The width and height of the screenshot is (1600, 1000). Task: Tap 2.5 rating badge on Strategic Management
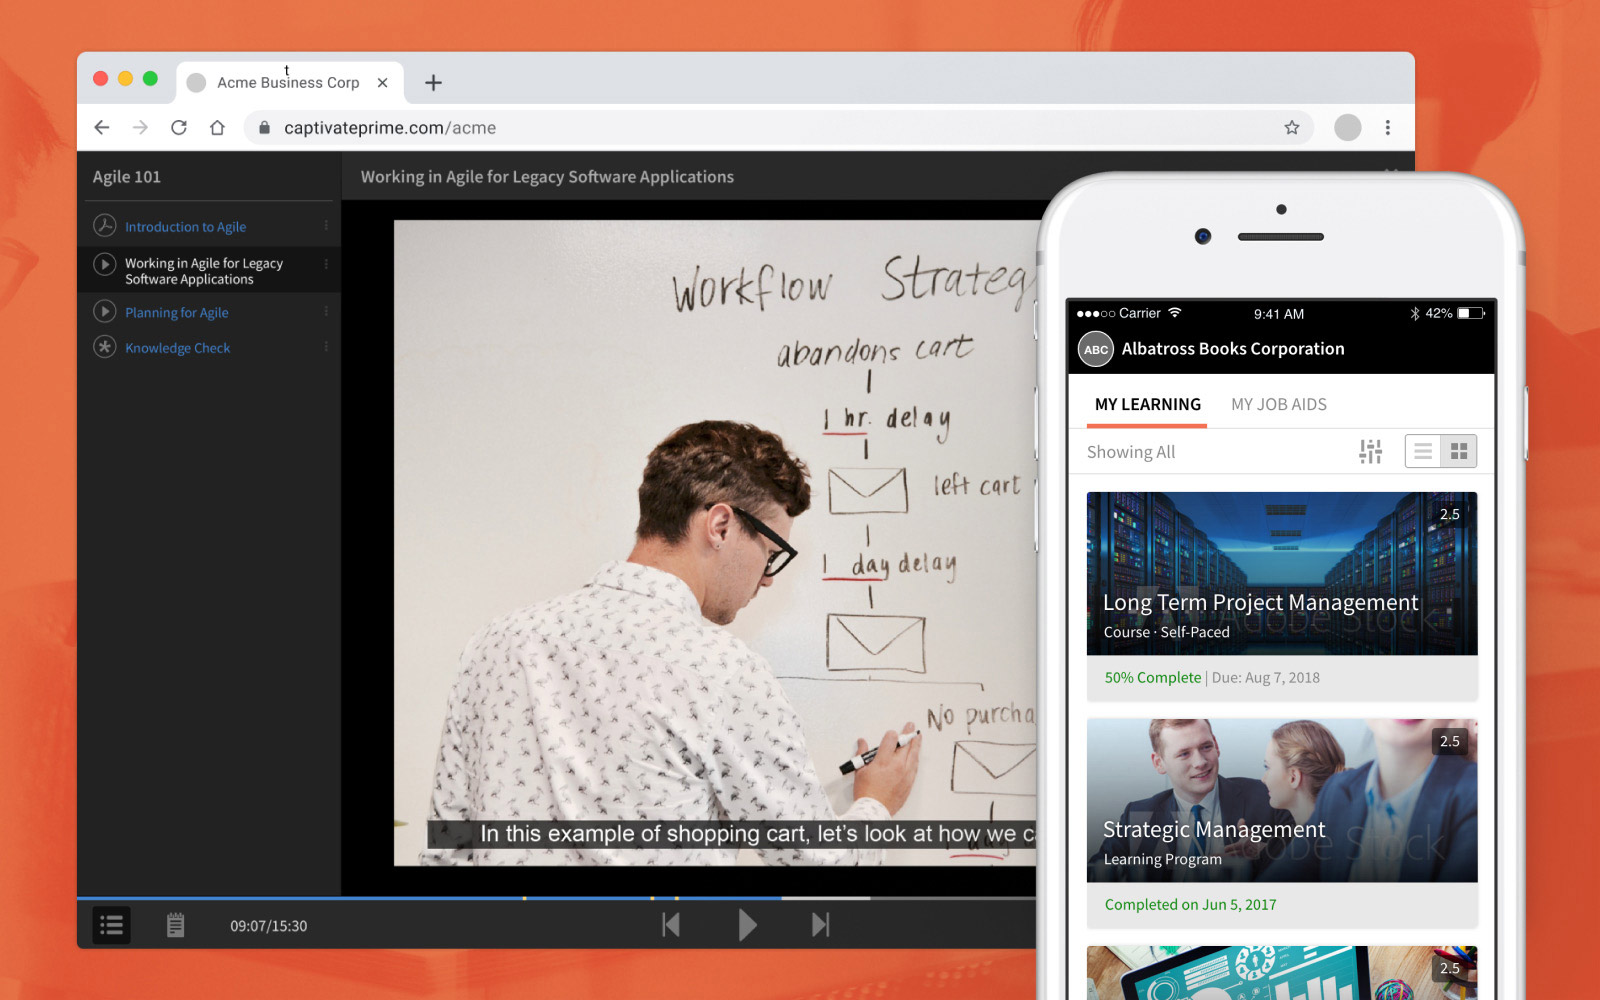click(x=1450, y=741)
